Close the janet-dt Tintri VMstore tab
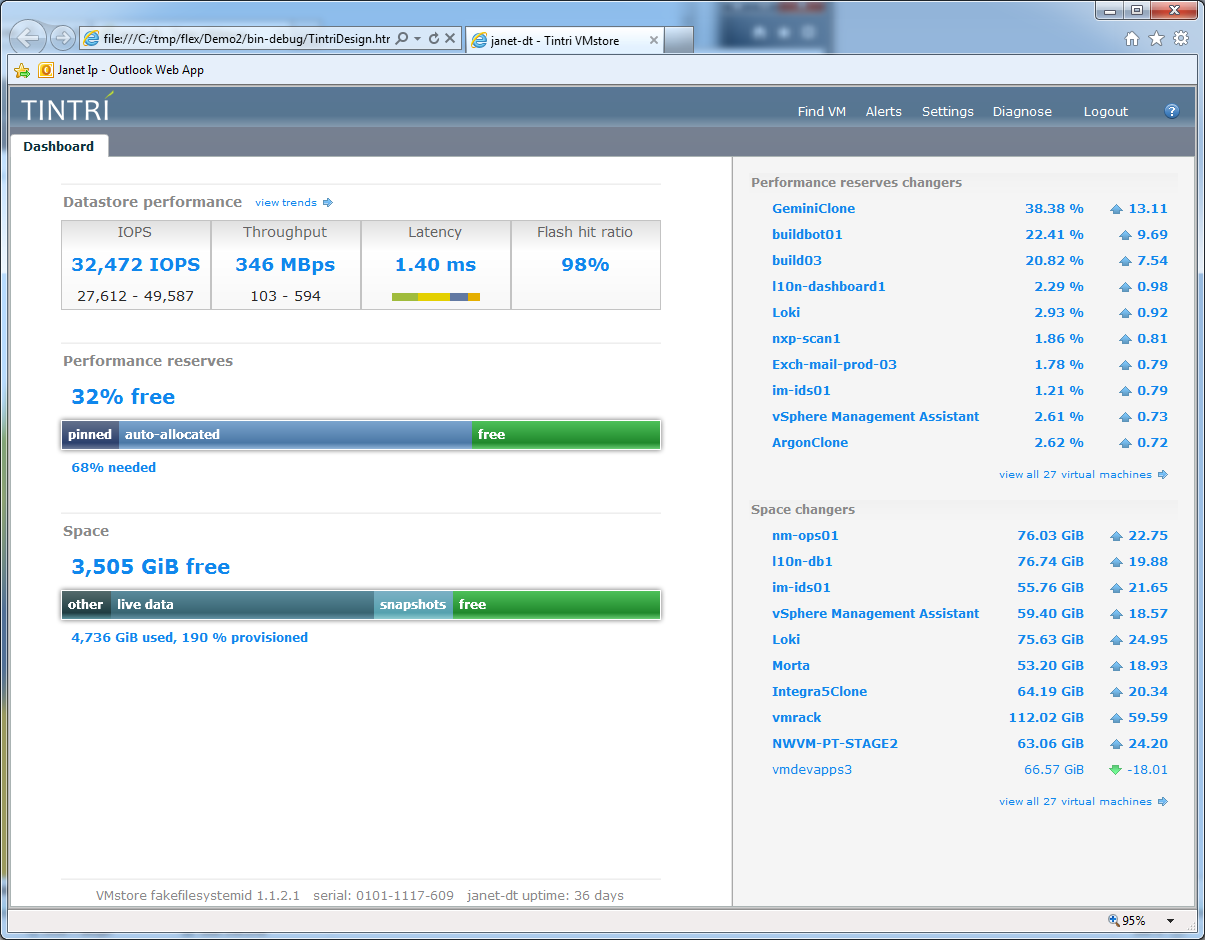This screenshot has width=1205, height=940. (654, 40)
